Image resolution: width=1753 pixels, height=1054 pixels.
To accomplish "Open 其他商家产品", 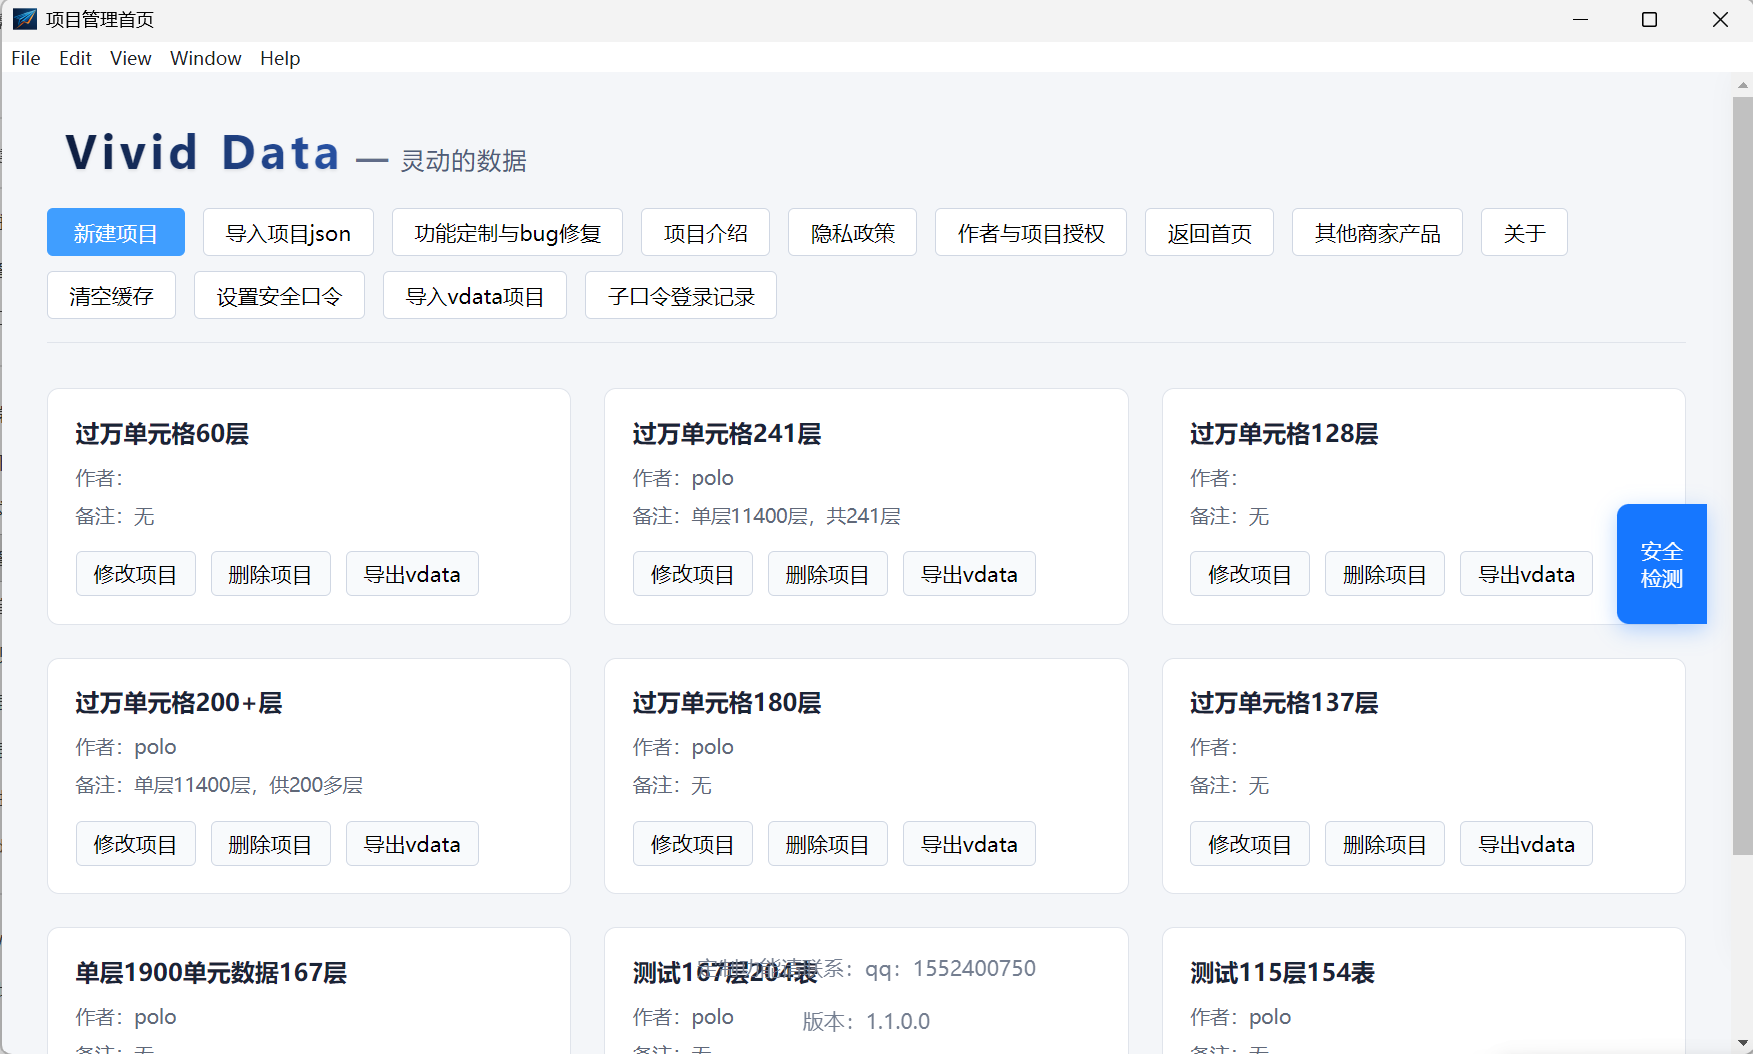I will coord(1377,232).
